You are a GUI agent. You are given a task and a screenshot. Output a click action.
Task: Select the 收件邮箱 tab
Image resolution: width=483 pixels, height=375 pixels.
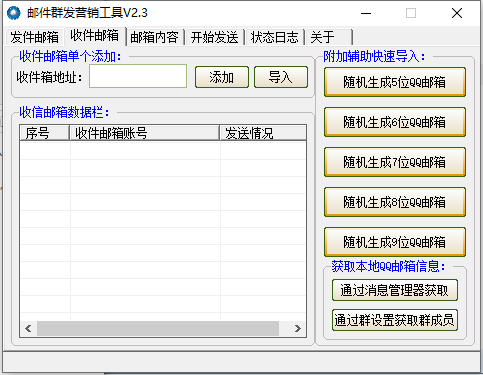(95, 35)
